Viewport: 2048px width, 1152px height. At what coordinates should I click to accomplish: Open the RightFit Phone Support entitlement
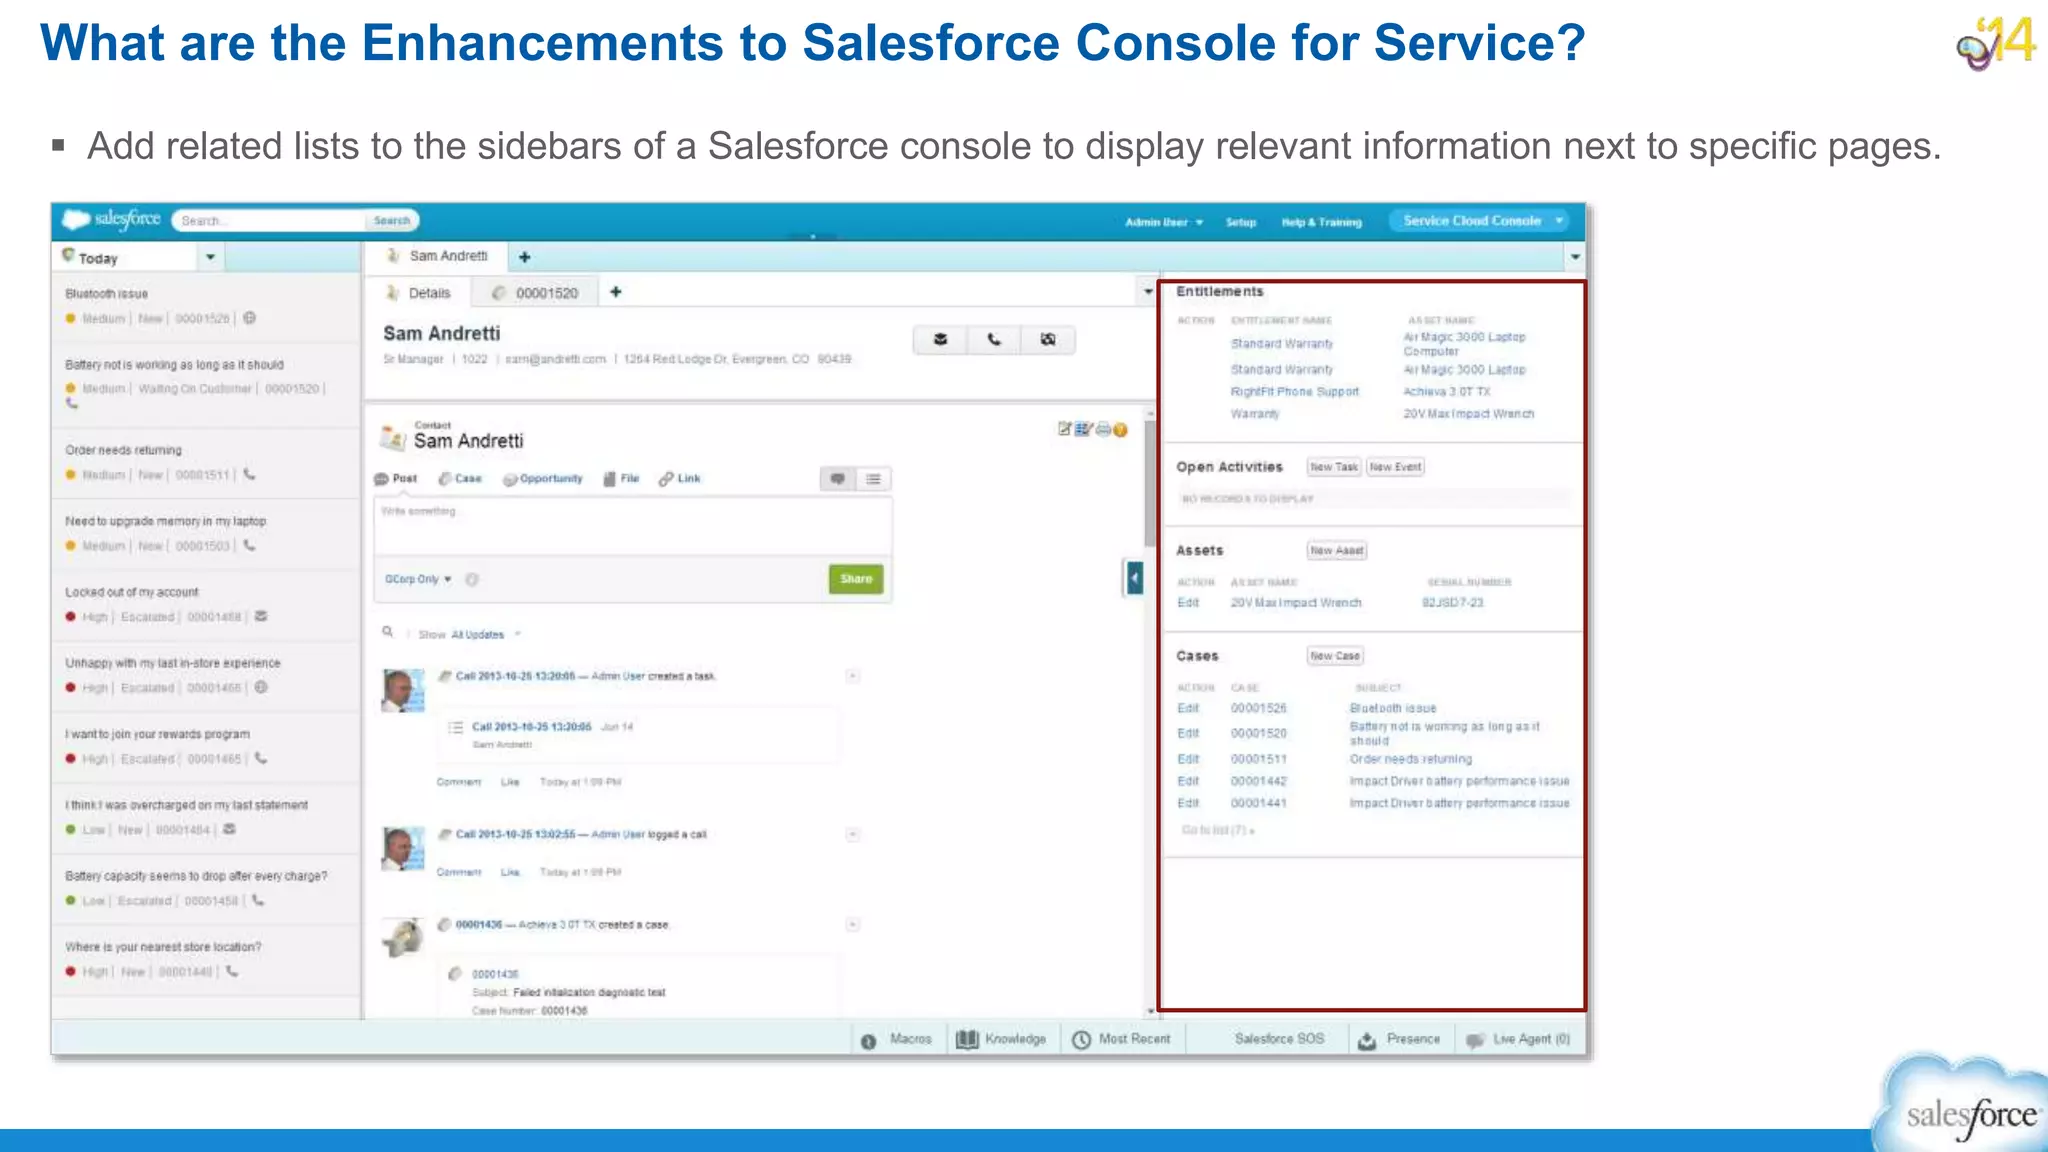[x=1294, y=392]
